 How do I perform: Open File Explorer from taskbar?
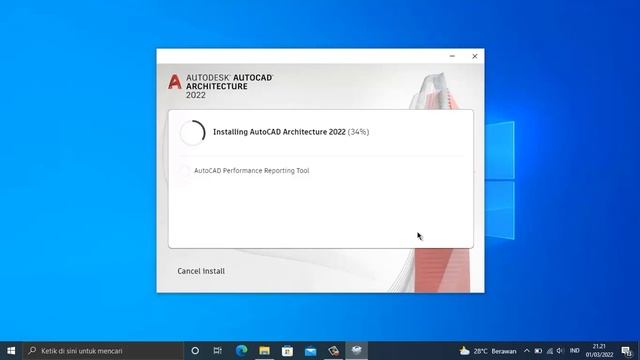tap(264, 351)
